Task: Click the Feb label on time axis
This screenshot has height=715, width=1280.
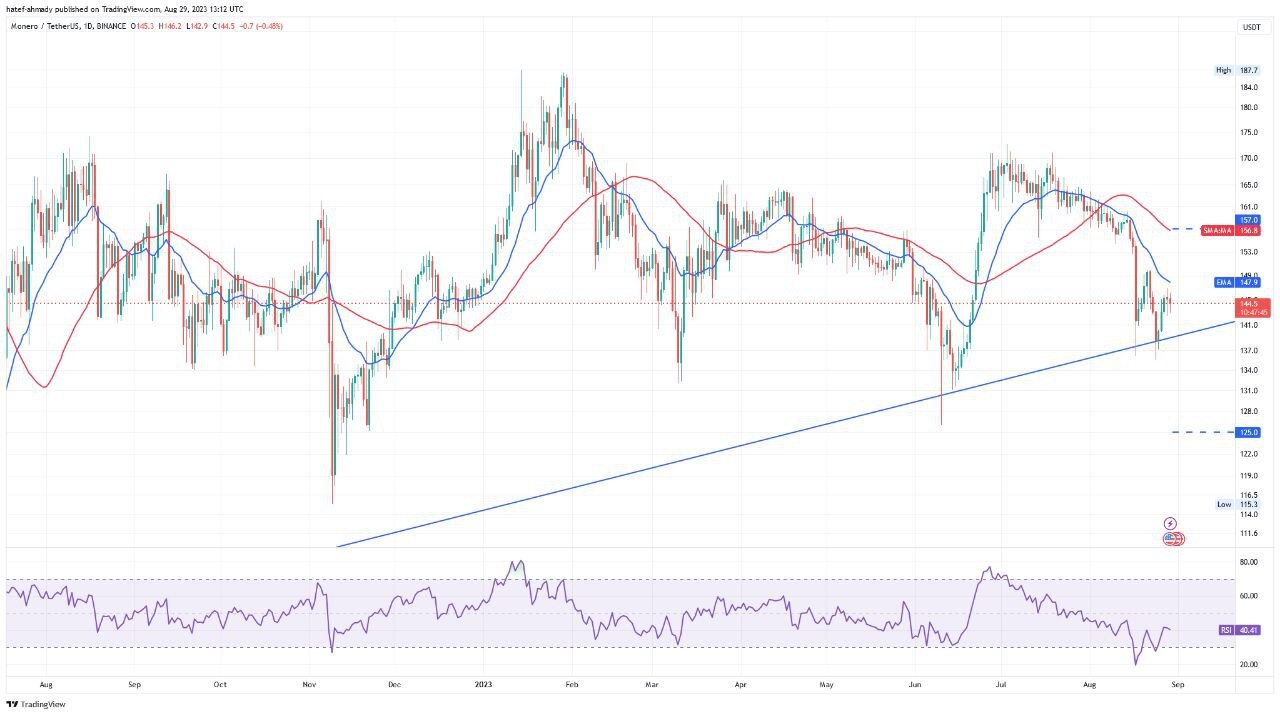Action: (572, 686)
